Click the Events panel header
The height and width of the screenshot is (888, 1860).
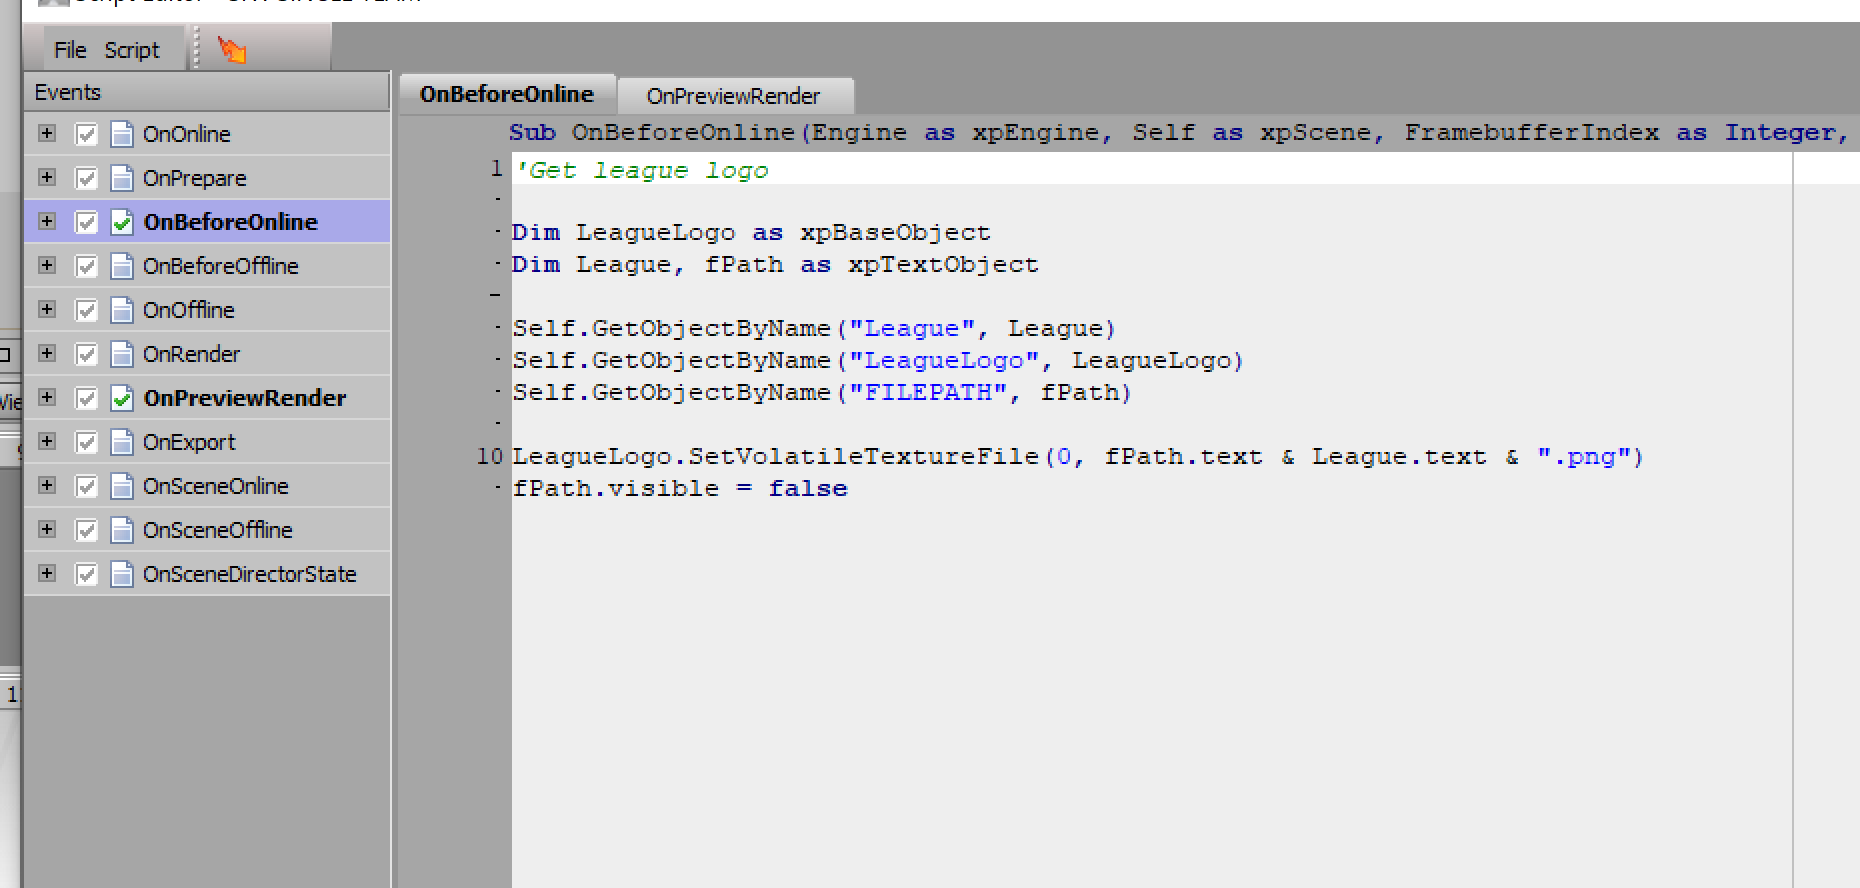pos(207,92)
